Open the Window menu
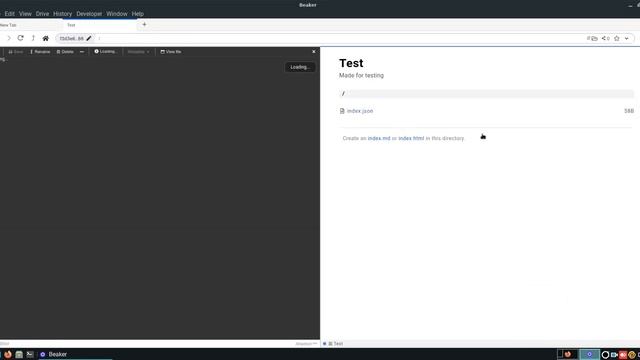Image resolution: width=640 pixels, height=360 pixels. (117, 13)
